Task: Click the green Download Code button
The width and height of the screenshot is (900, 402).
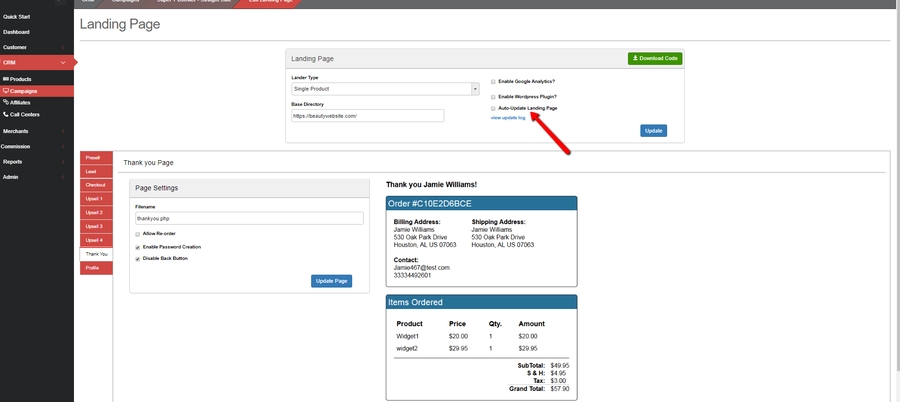Action: pos(655,59)
